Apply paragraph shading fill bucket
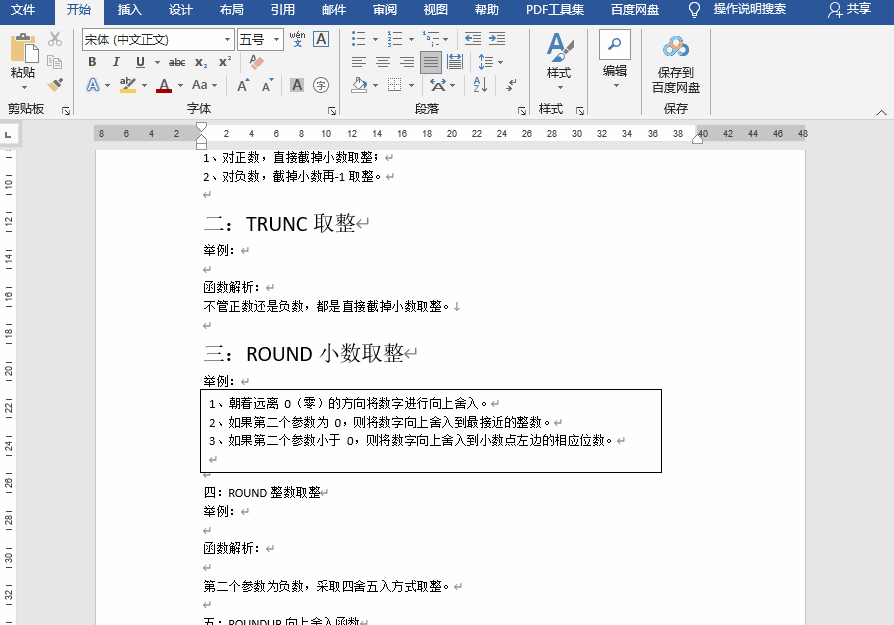Image resolution: width=894 pixels, height=625 pixels. (359, 86)
